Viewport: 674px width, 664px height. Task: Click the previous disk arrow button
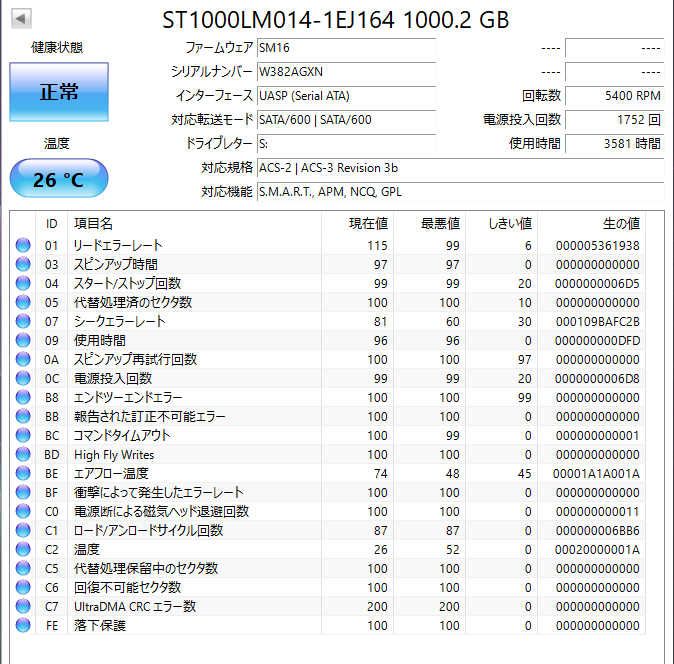click(x=21, y=18)
